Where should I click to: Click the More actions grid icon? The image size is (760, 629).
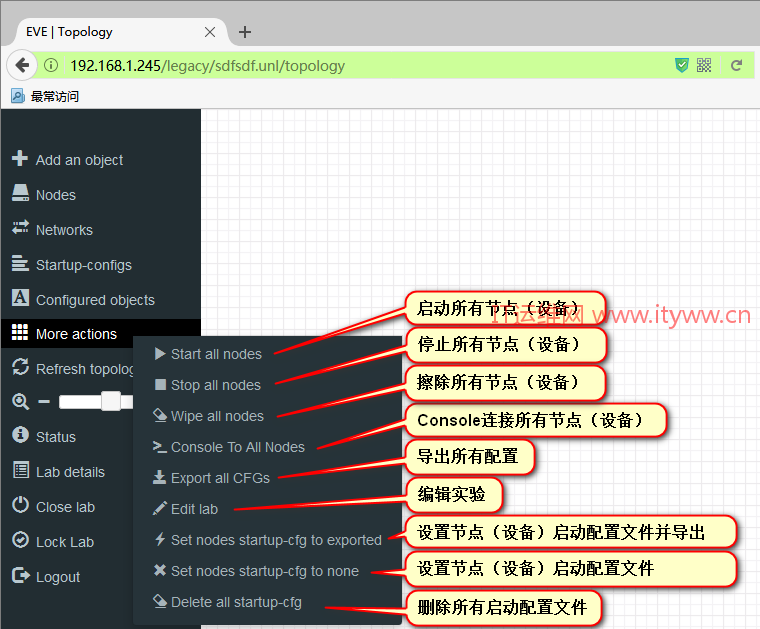(20, 332)
